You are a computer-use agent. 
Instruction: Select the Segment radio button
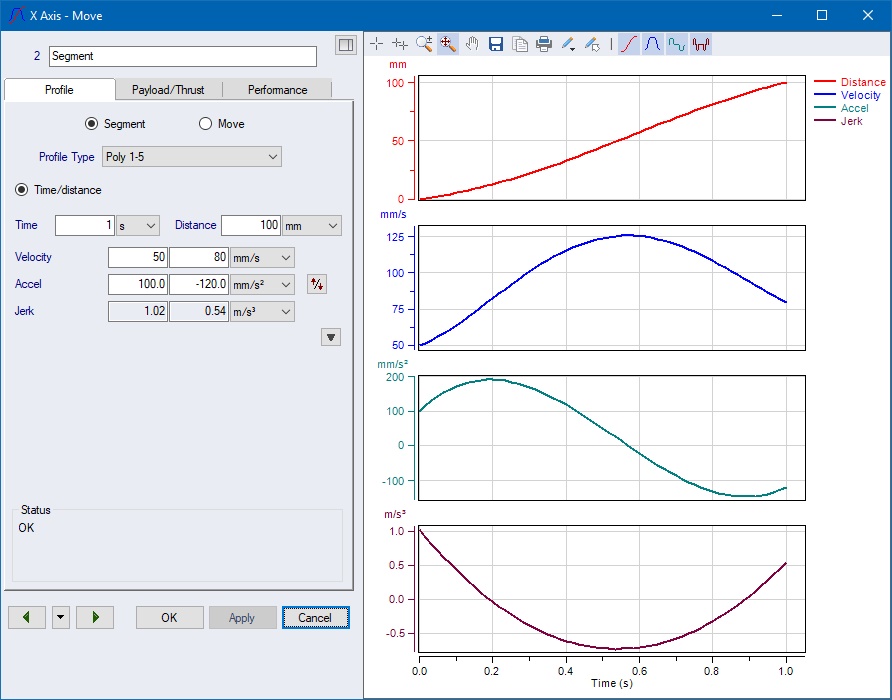pyautogui.click(x=92, y=124)
